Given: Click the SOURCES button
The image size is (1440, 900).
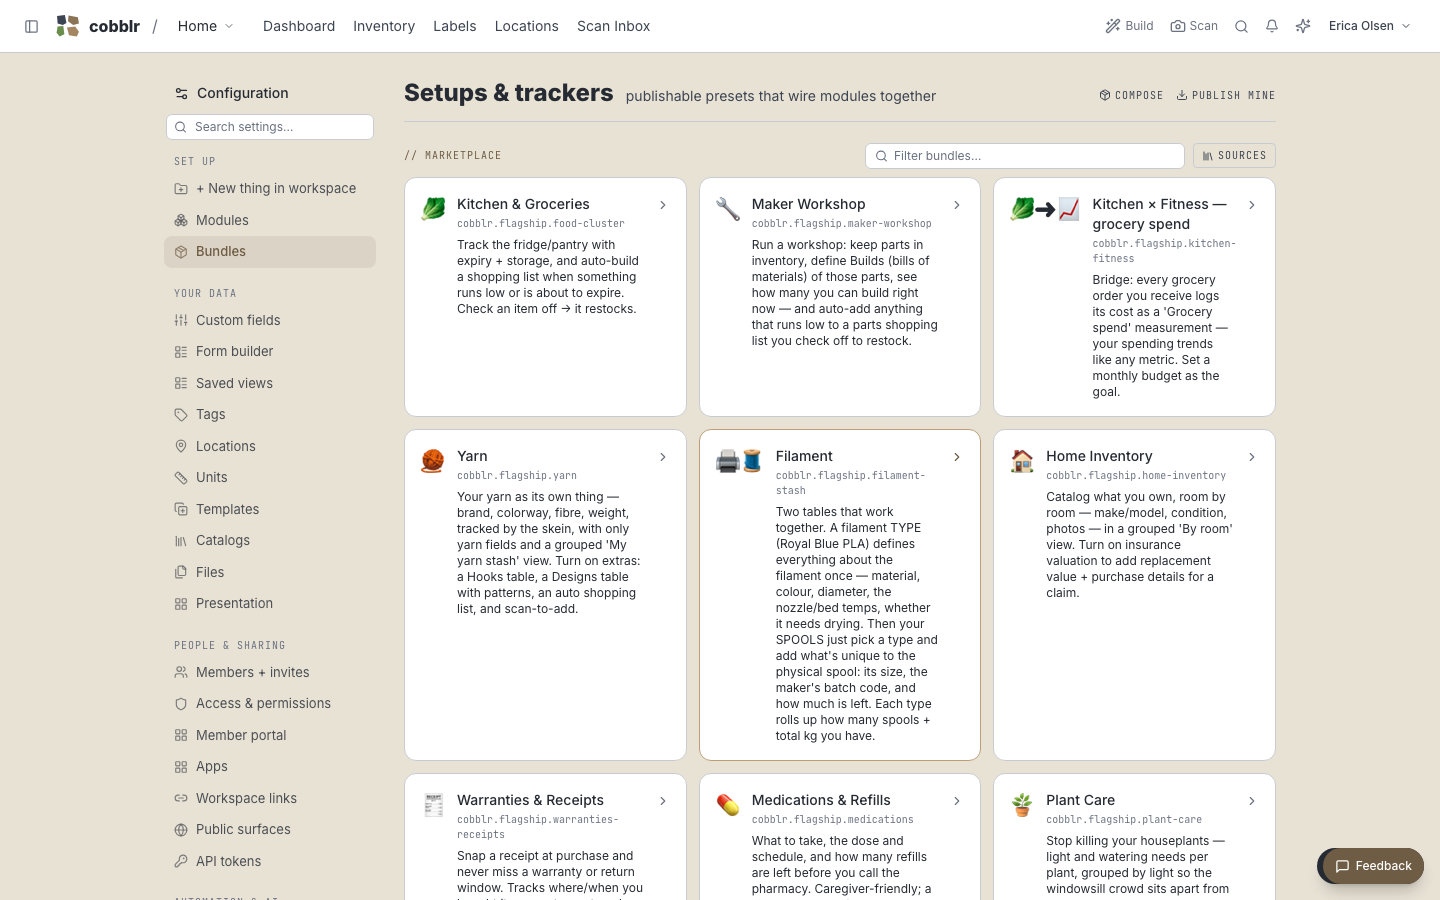Looking at the screenshot, I should [x=1234, y=156].
